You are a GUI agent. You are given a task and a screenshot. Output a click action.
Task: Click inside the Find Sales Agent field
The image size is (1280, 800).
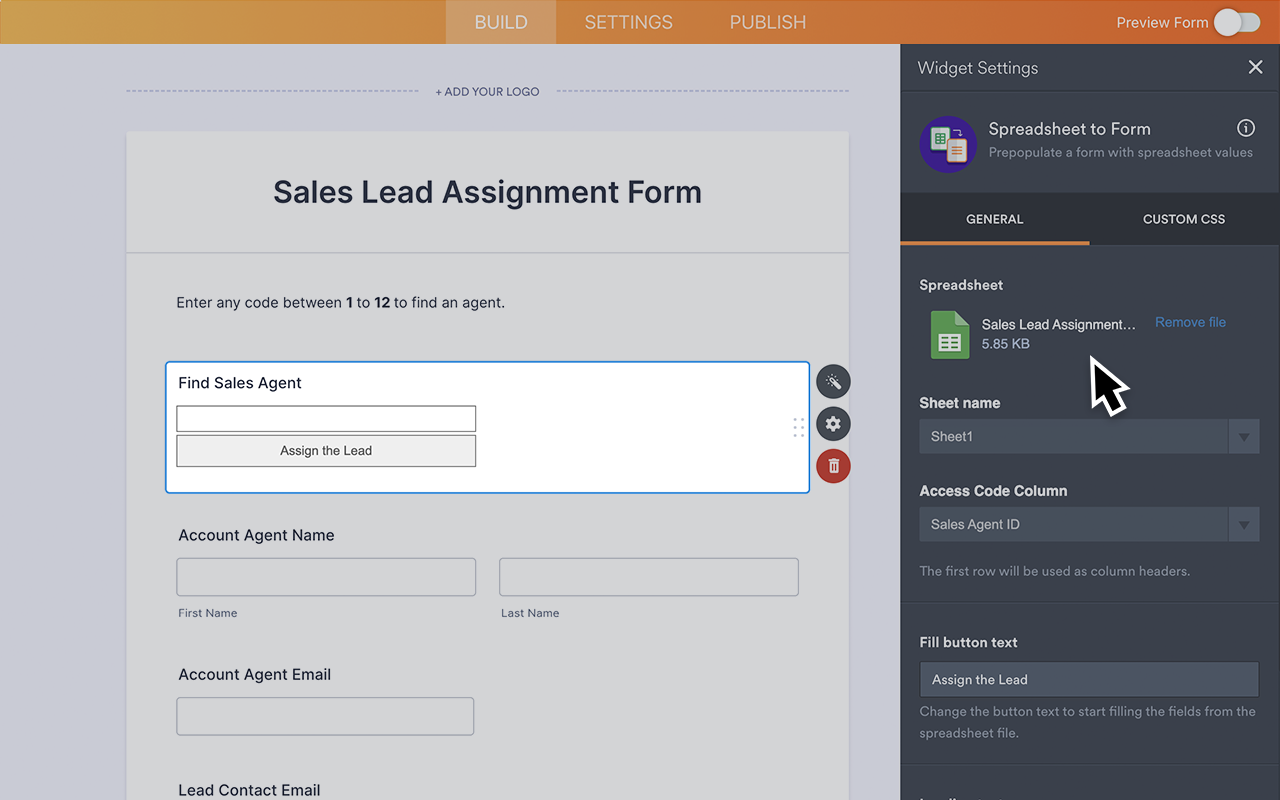tap(325, 417)
